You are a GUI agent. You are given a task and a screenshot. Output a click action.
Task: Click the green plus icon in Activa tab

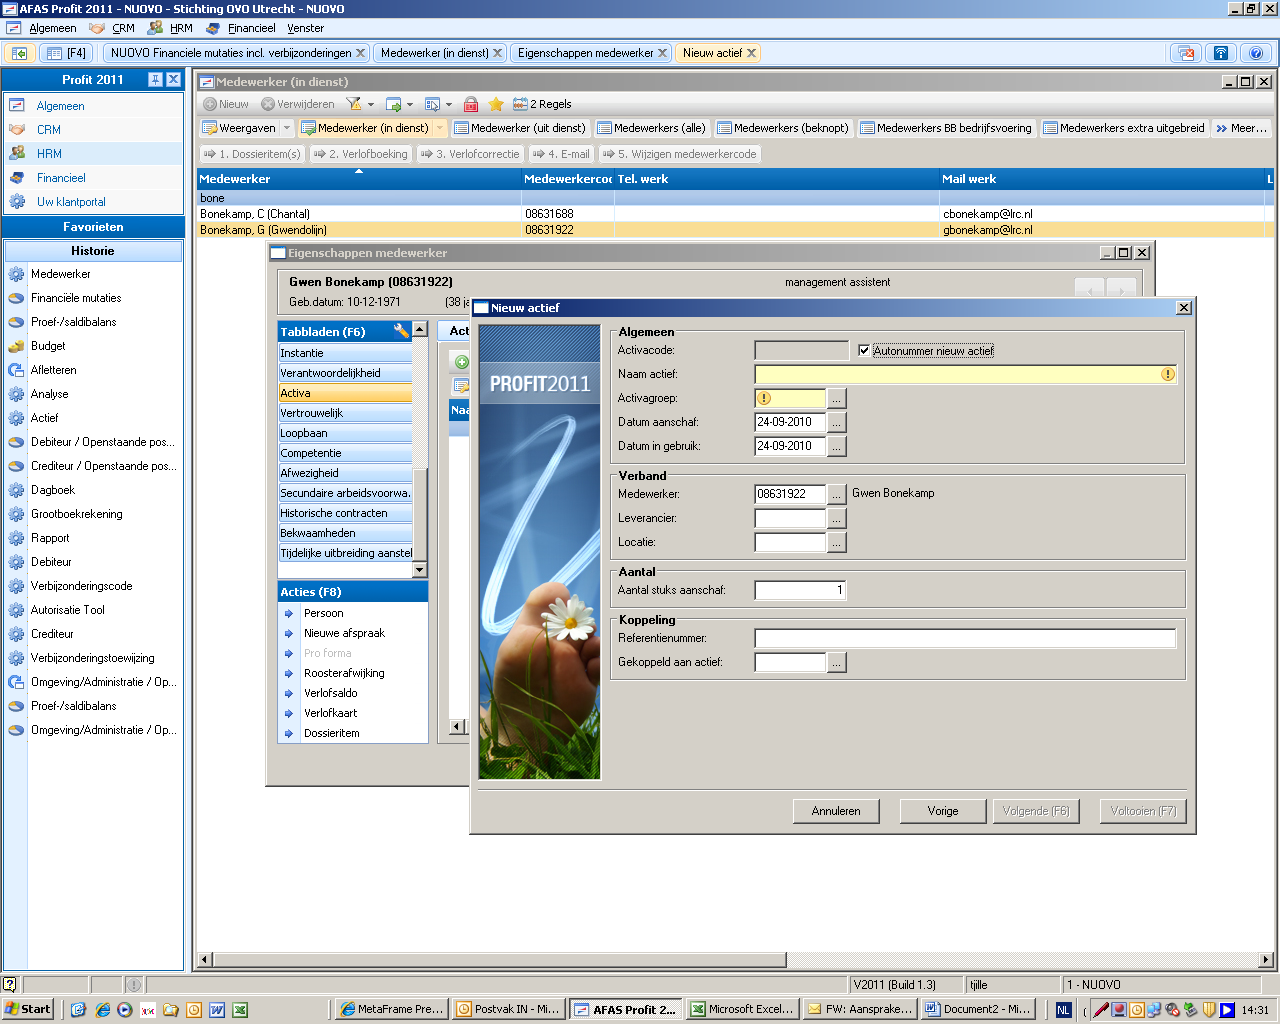(x=461, y=362)
